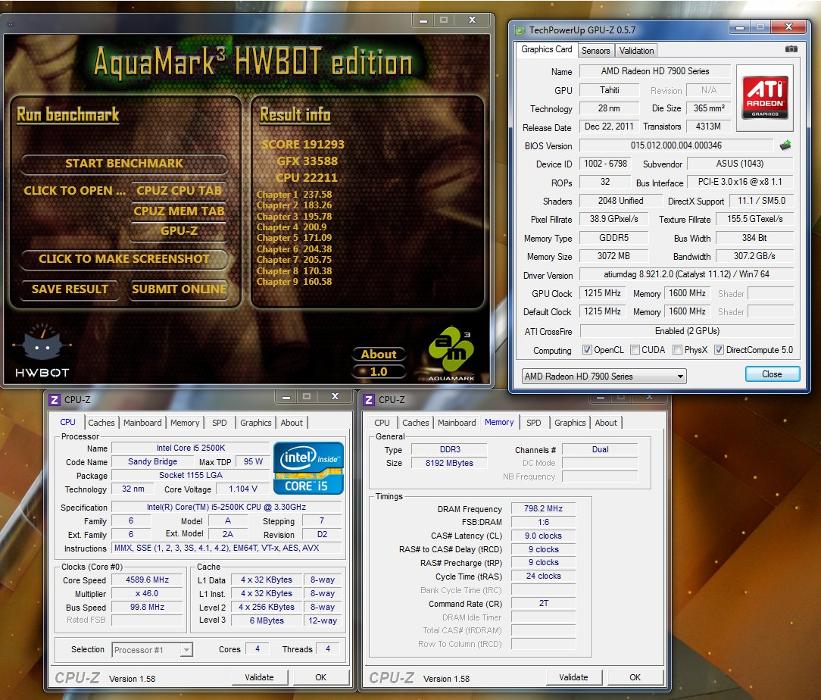Click the 1.0 version button in AquaMark
The height and width of the screenshot is (700, 821).
[379, 371]
